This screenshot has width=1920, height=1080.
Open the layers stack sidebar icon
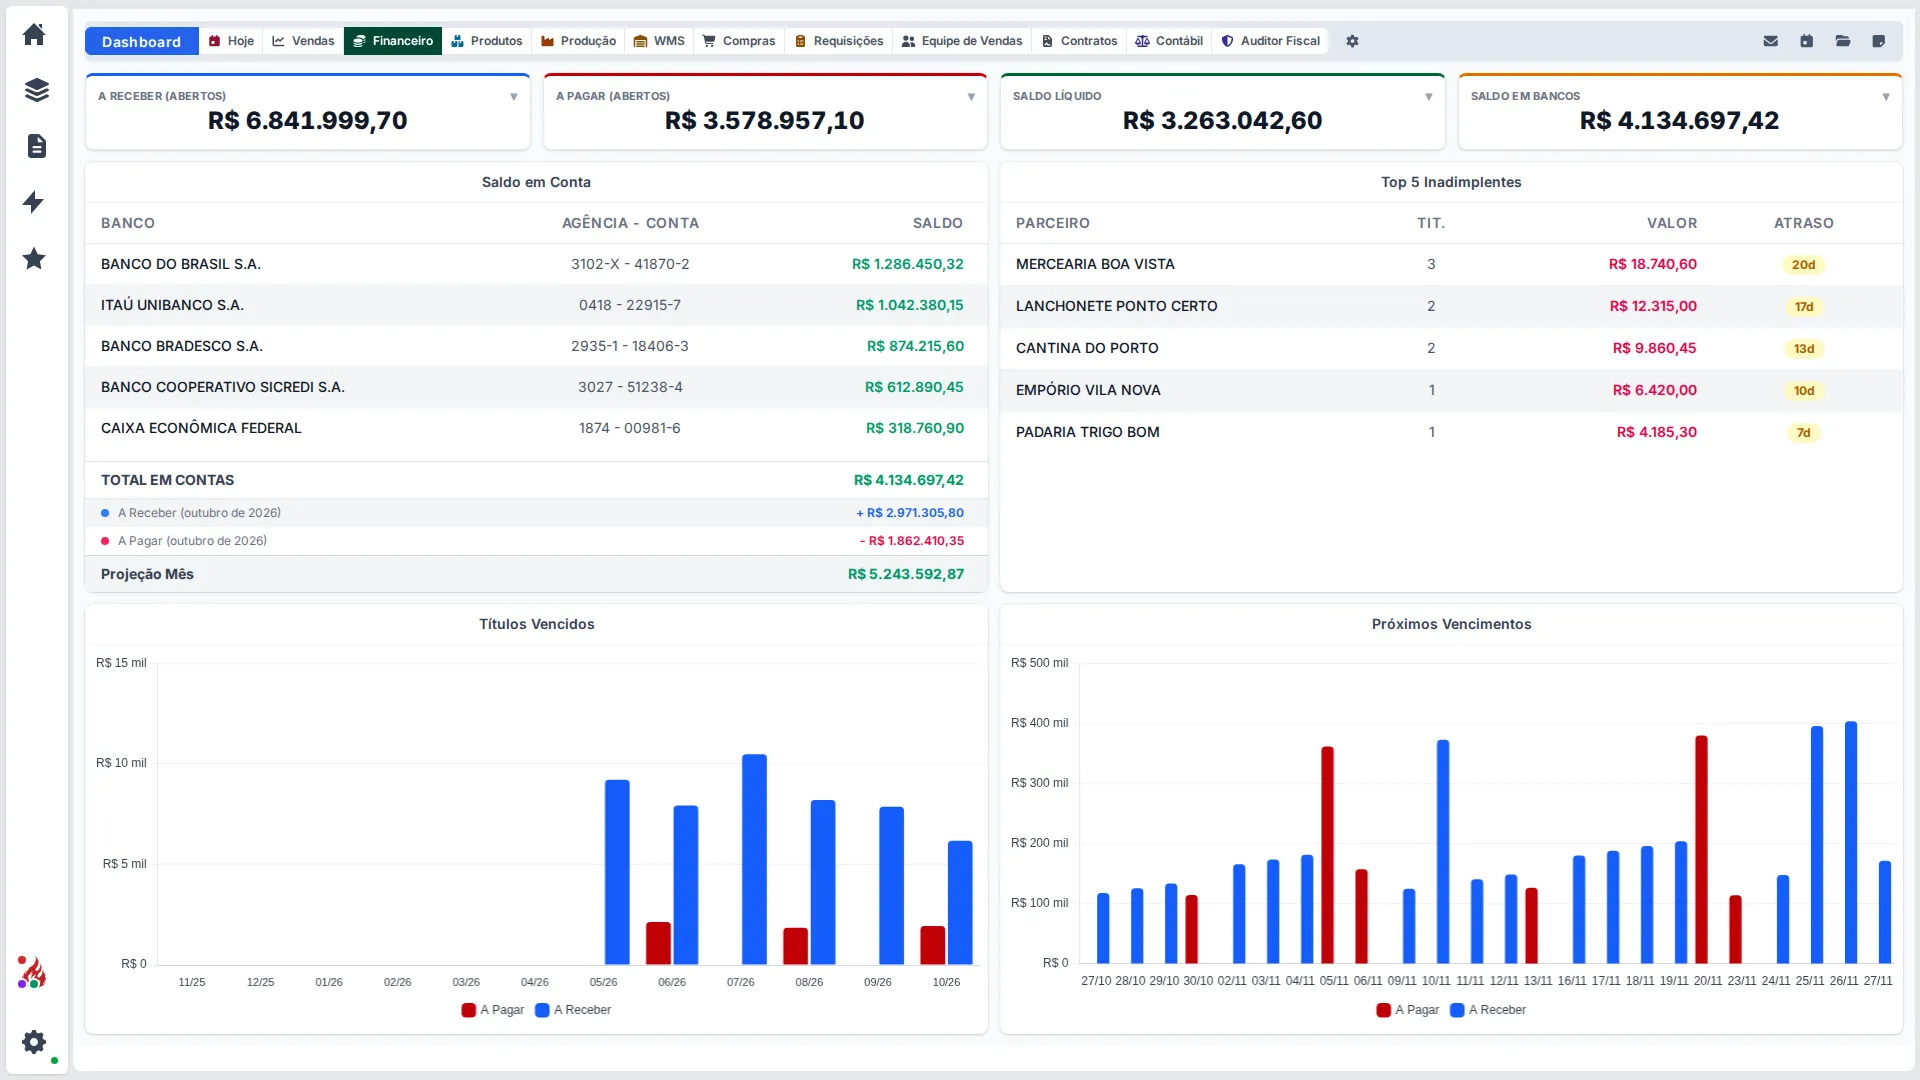36,90
